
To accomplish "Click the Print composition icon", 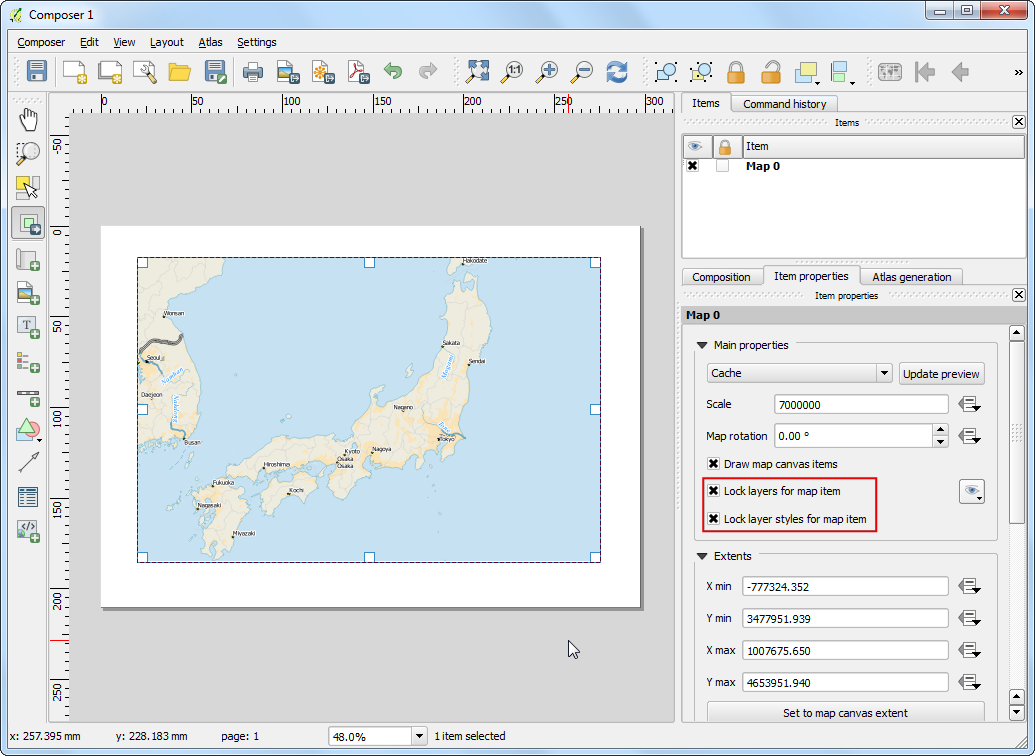I will 253,71.
